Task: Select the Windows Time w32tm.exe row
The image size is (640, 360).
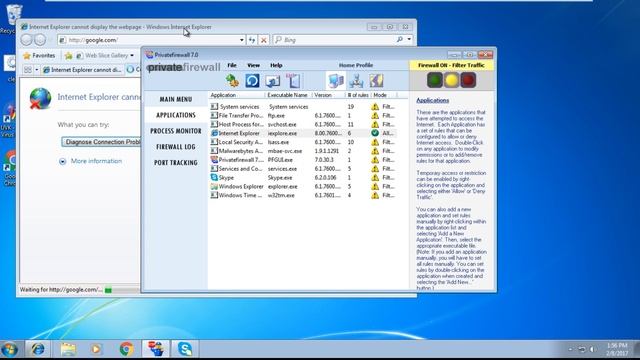Action: pyautogui.click(x=303, y=195)
